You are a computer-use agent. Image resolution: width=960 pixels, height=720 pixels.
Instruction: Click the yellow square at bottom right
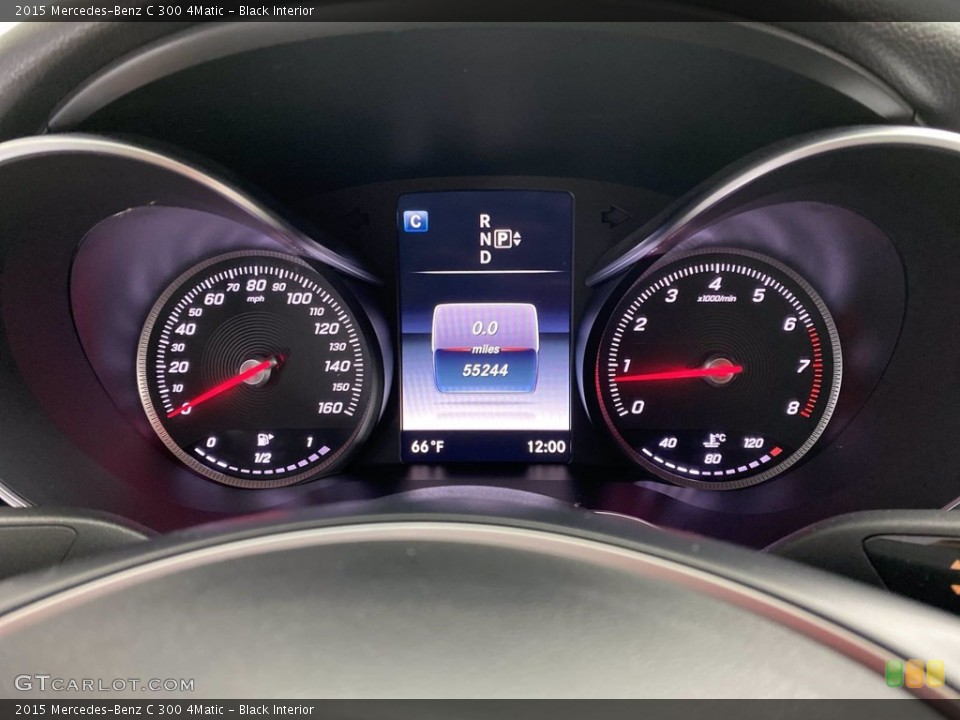pyautogui.click(x=935, y=673)
